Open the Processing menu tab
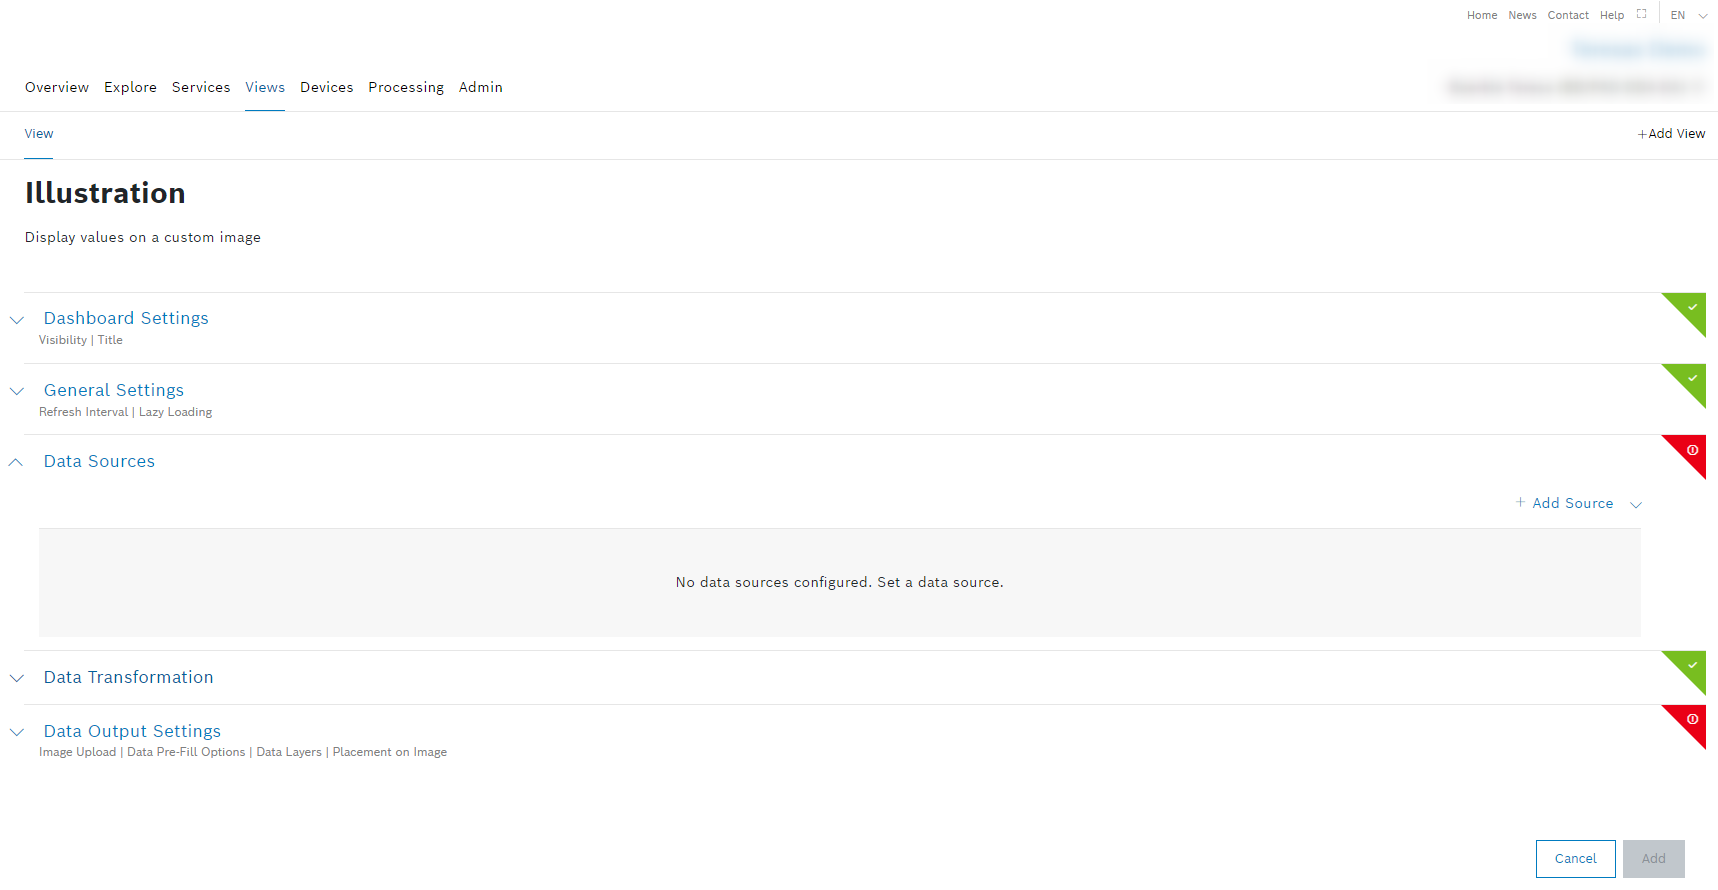Screen dimensions: 1718x890 [405, 88]
